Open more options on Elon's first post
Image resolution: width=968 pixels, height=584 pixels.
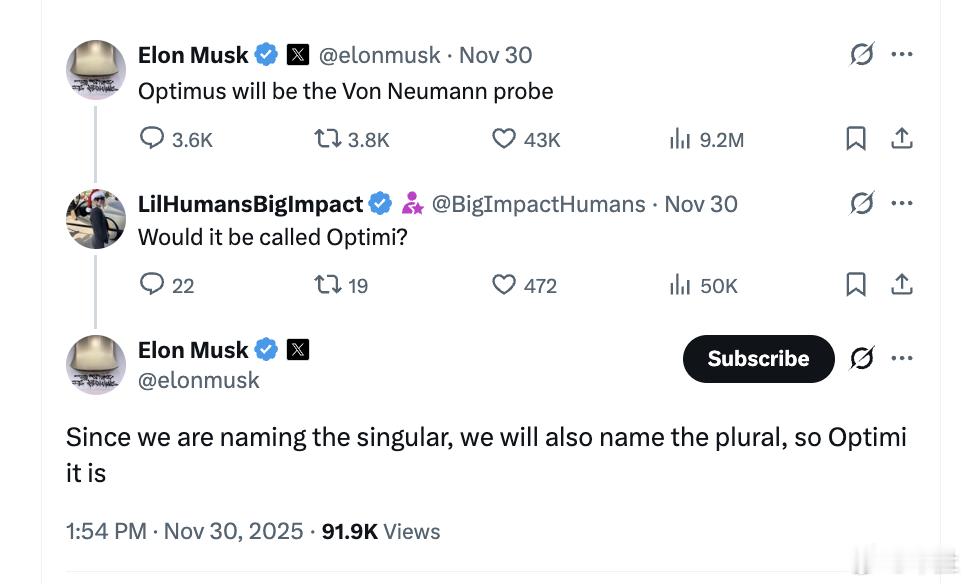pos(902,55)
